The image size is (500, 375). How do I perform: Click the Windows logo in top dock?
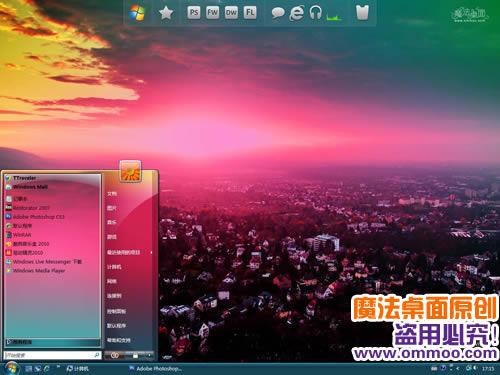tap(137, 13)
